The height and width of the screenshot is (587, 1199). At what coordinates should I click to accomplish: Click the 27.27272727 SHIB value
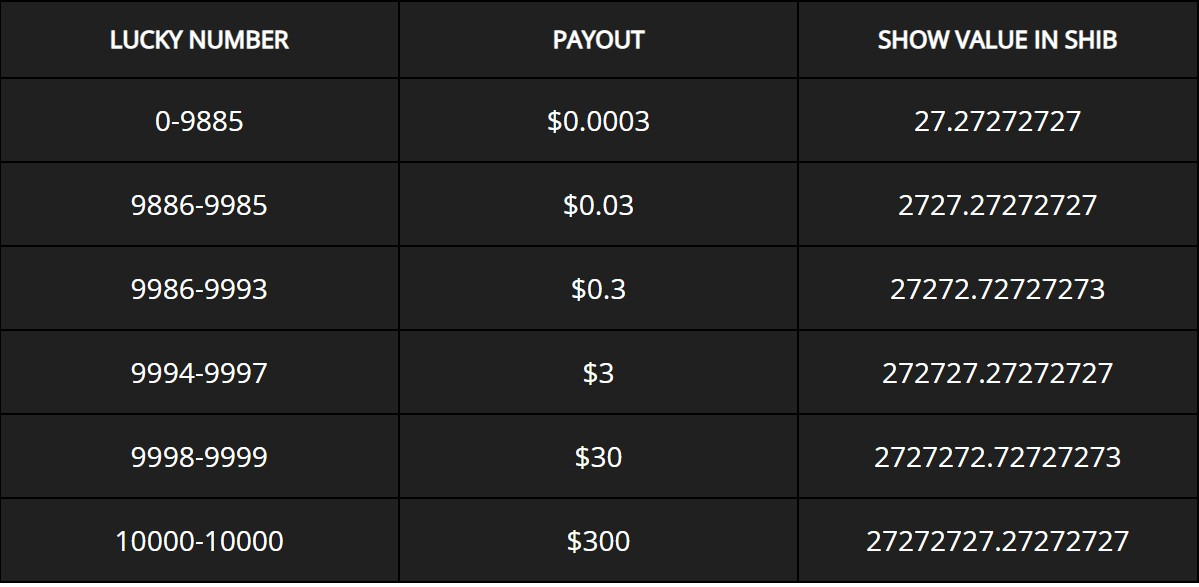pos(997,121)
